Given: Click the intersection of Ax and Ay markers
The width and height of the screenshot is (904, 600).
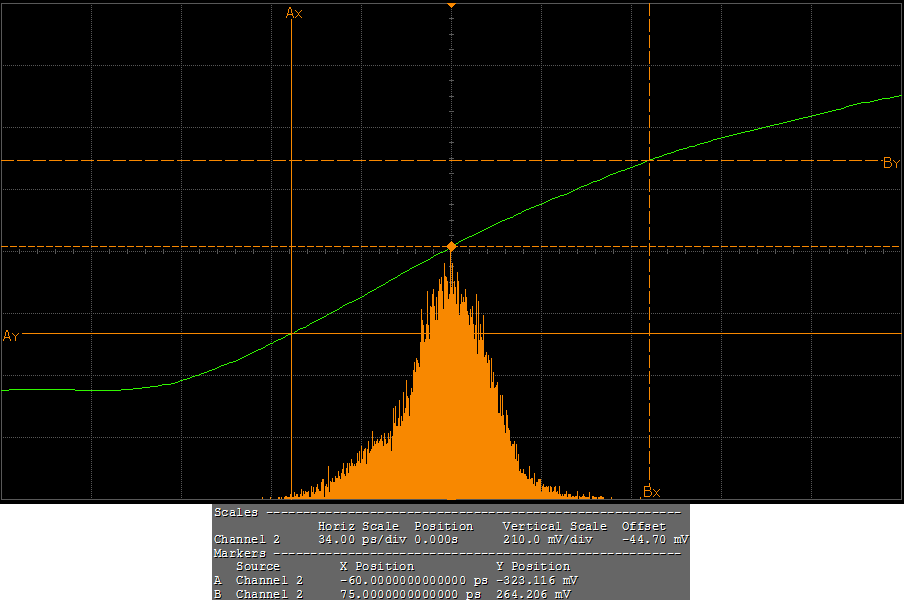Looking at the screenshot, I should (x=291, y=333).
